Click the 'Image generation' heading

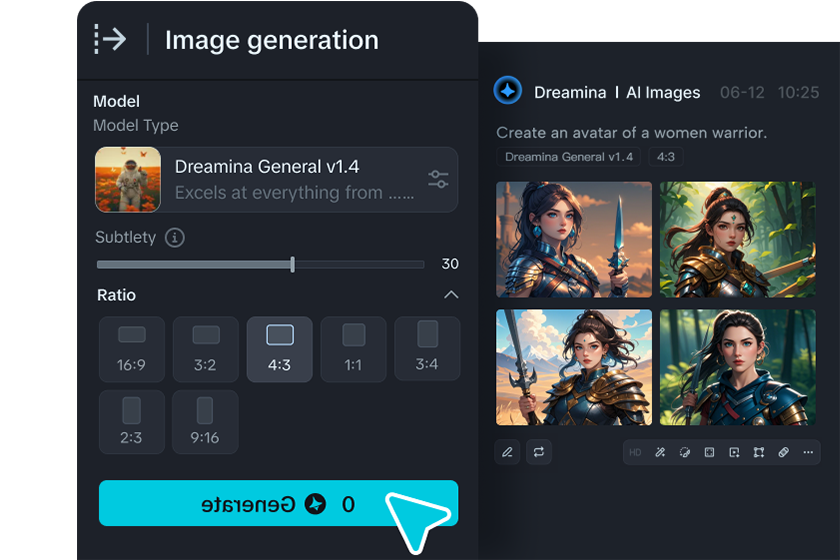pos(272,40)
